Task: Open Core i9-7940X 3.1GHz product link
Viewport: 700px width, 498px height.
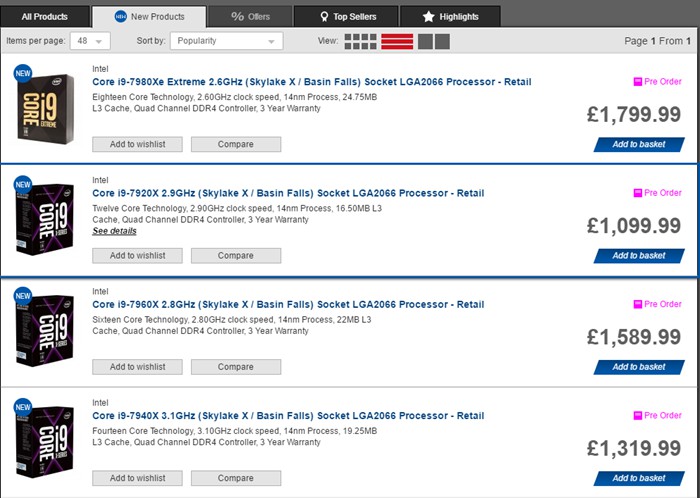Action: (288, 415)
